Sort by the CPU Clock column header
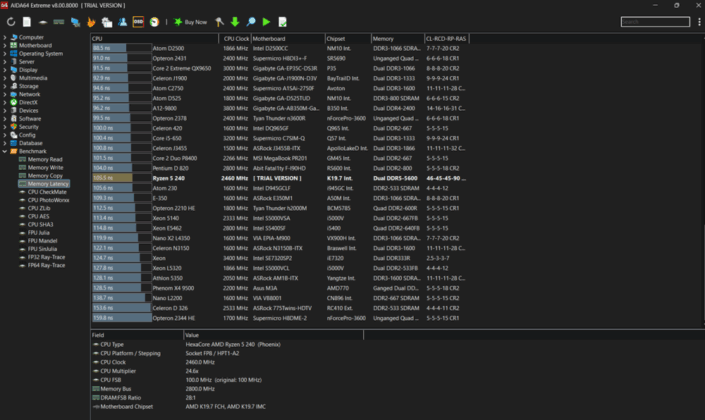The height and width of the screenshot is (420, 705). [234, 39]
